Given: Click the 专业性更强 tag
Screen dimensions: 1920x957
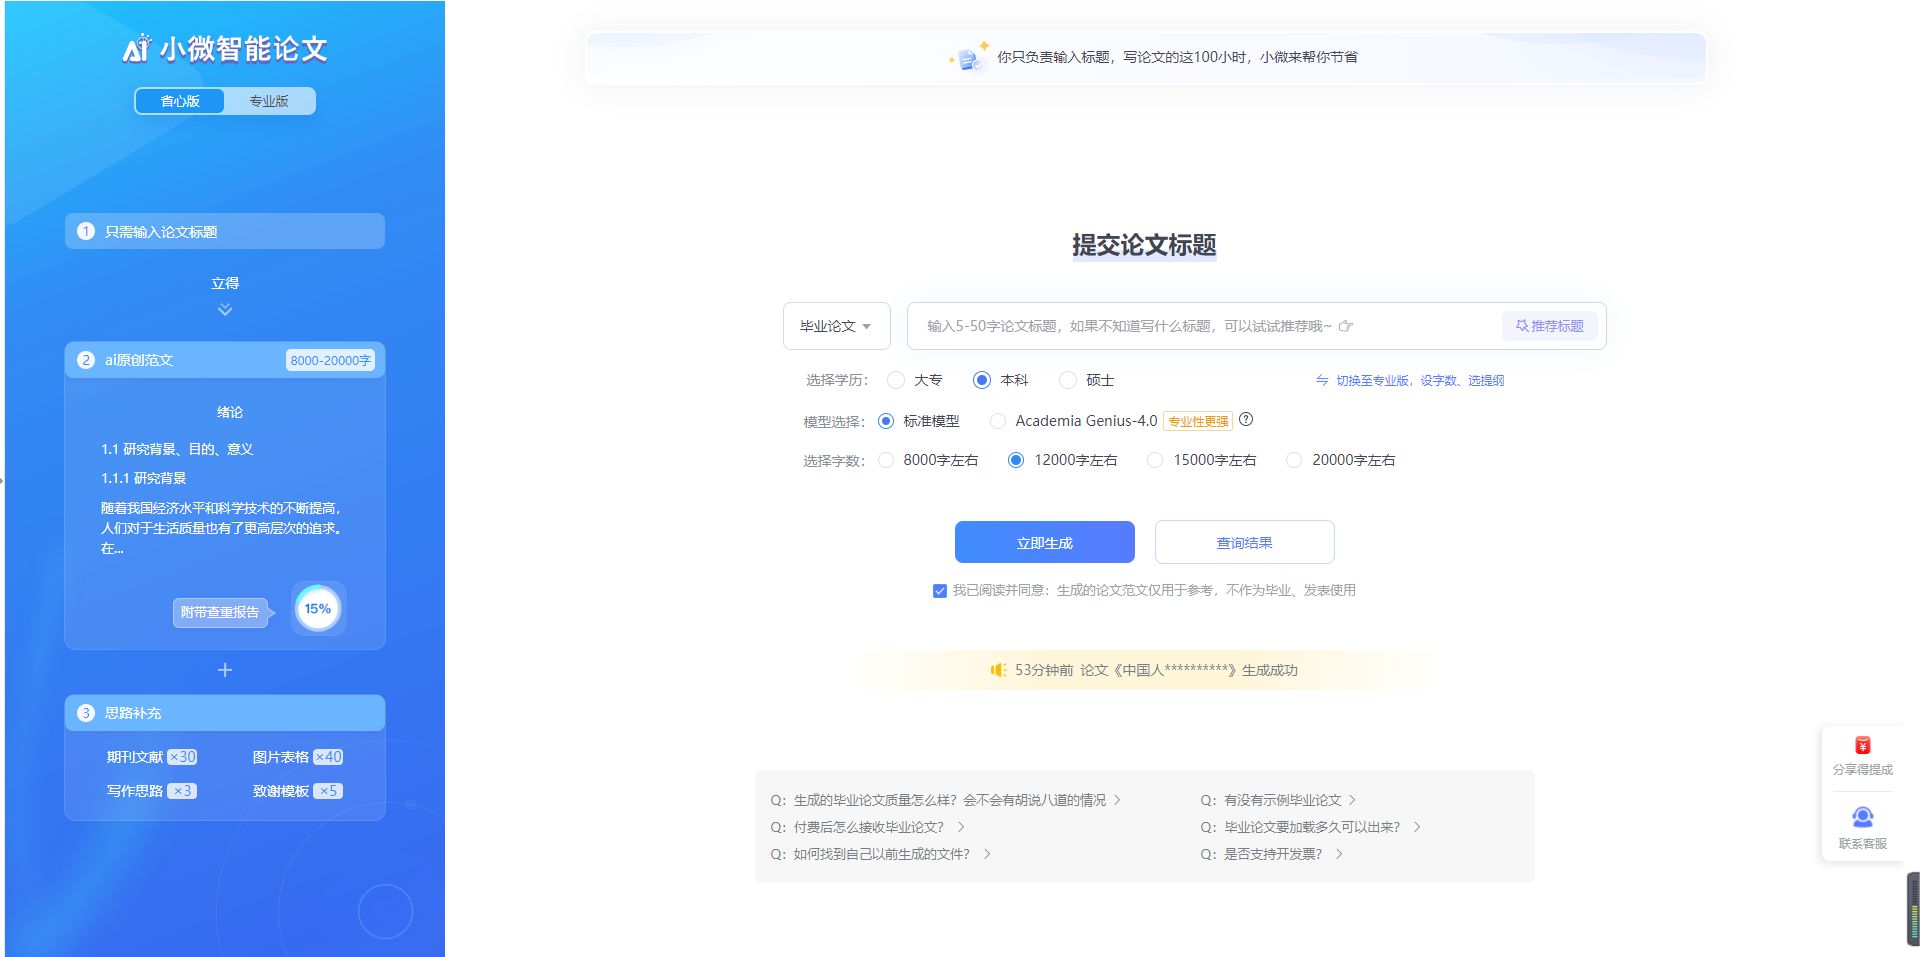Looking at the screenshot, I should (x=1198, y=421).
